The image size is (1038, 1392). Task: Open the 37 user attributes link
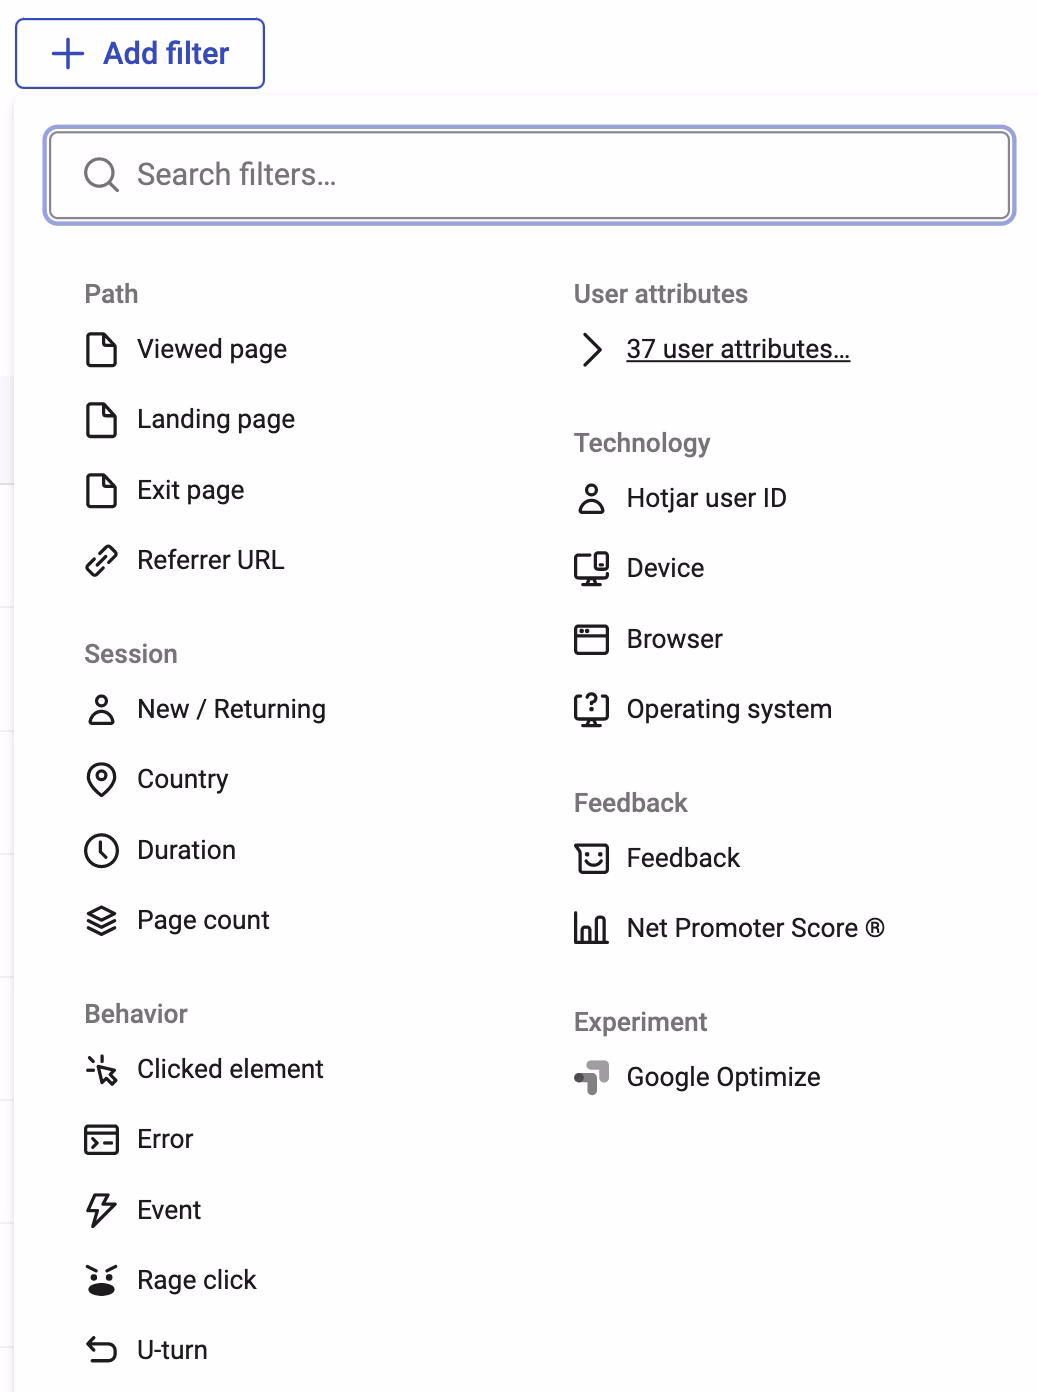738,349
